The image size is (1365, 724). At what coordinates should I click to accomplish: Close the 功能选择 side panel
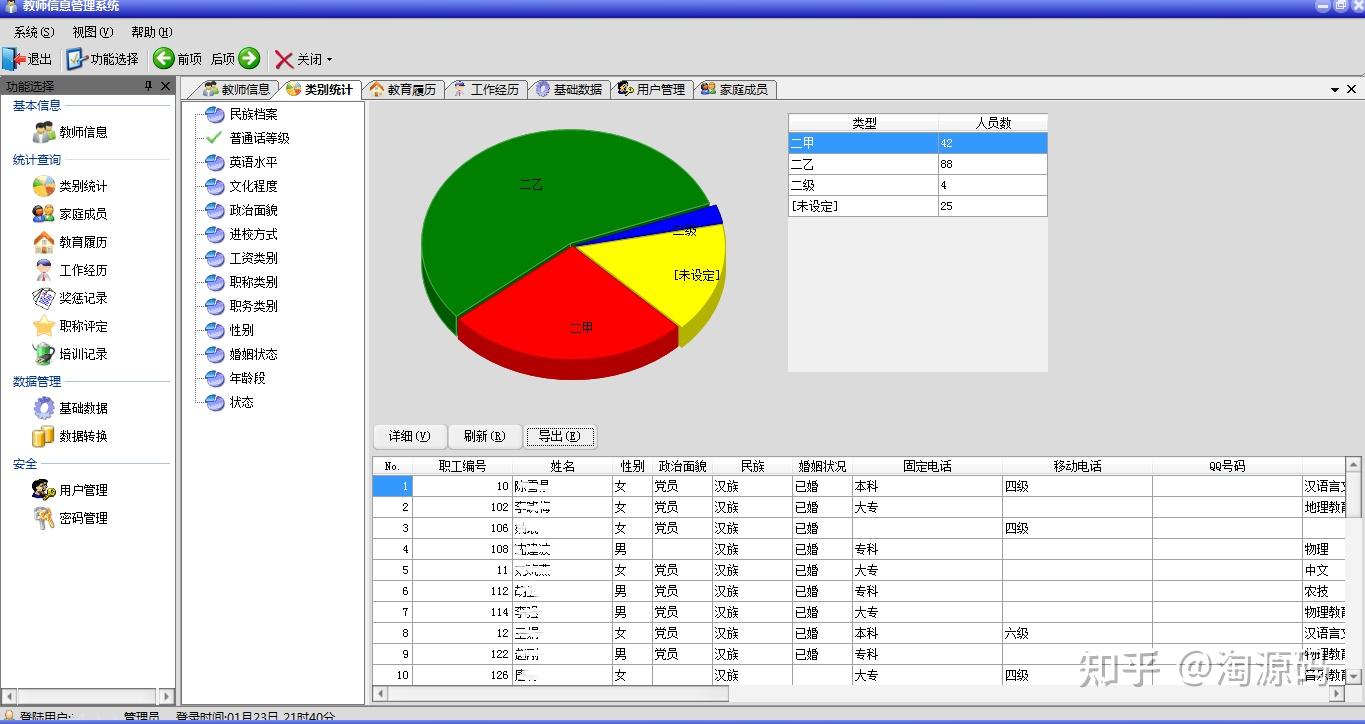coord(166,86)
